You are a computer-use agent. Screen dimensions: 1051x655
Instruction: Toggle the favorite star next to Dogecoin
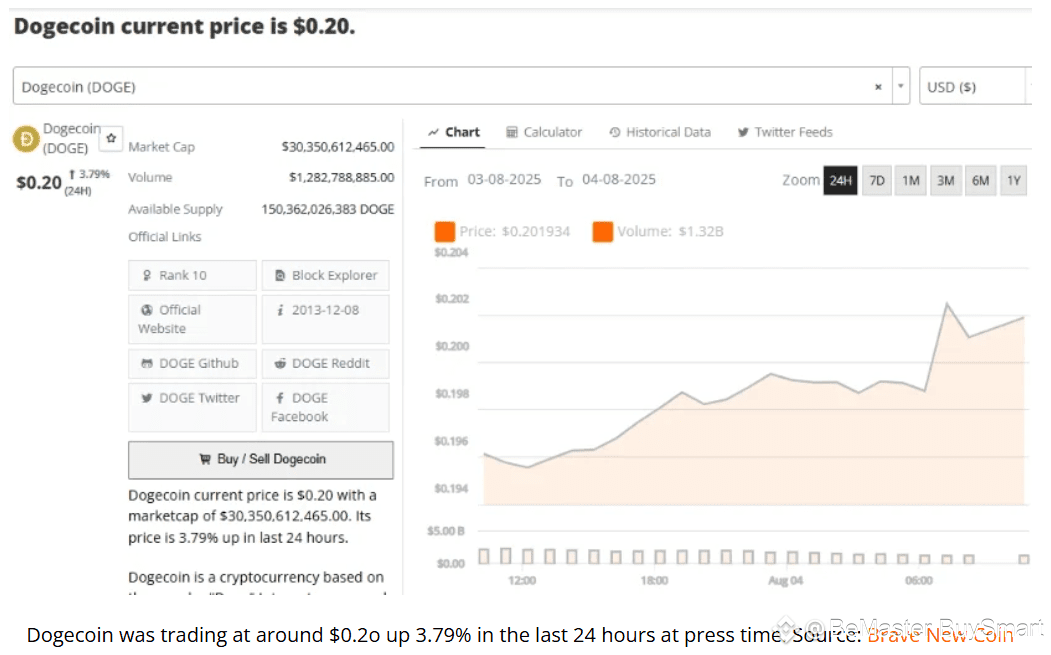pos(111,138)
